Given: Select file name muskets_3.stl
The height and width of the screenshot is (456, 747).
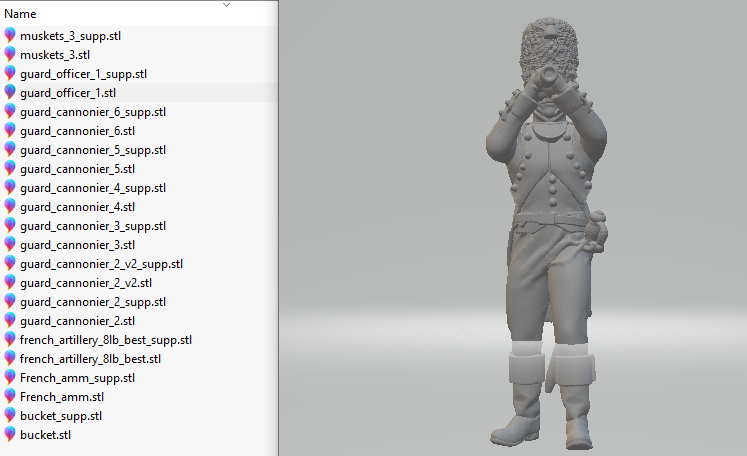Looking at the screenshot, I should click(55, 55).
